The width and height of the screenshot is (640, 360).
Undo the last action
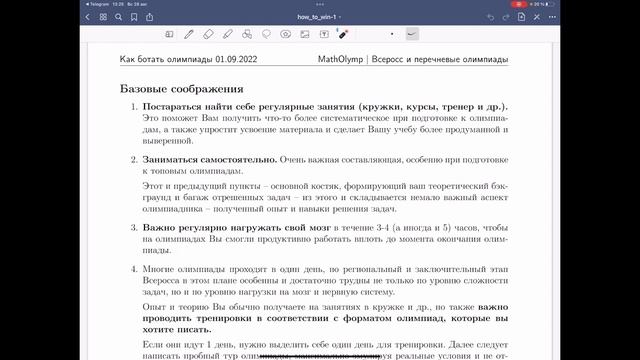tap(491, 17)
